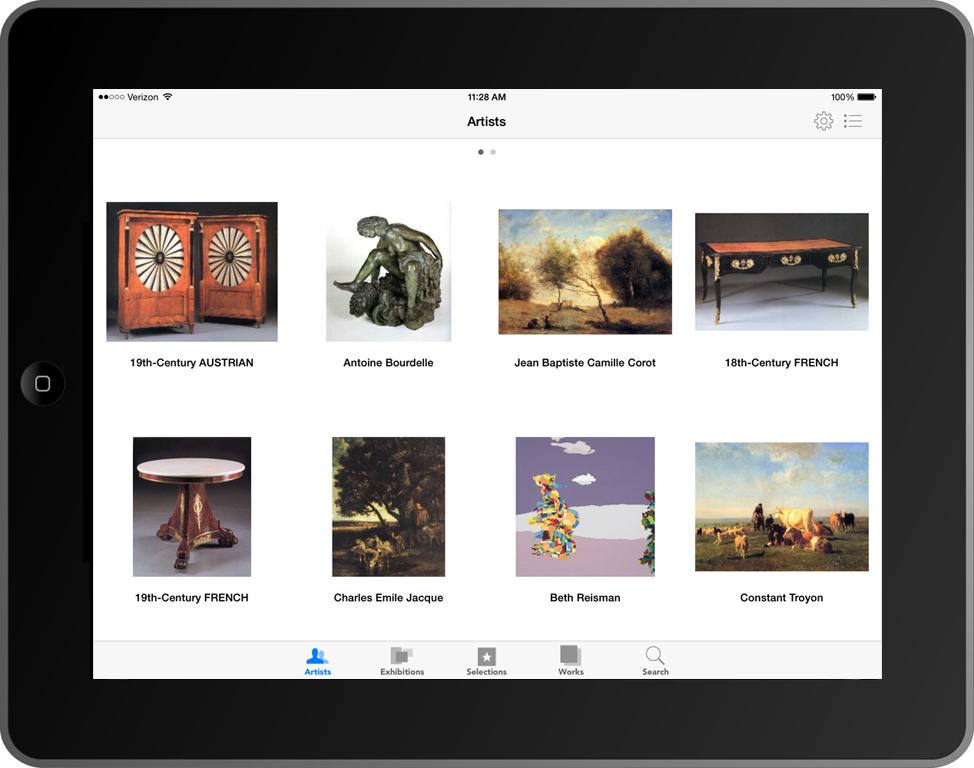
Task: Click the '19th-Century FRENCH' label
Action: [x=192, y=598]
